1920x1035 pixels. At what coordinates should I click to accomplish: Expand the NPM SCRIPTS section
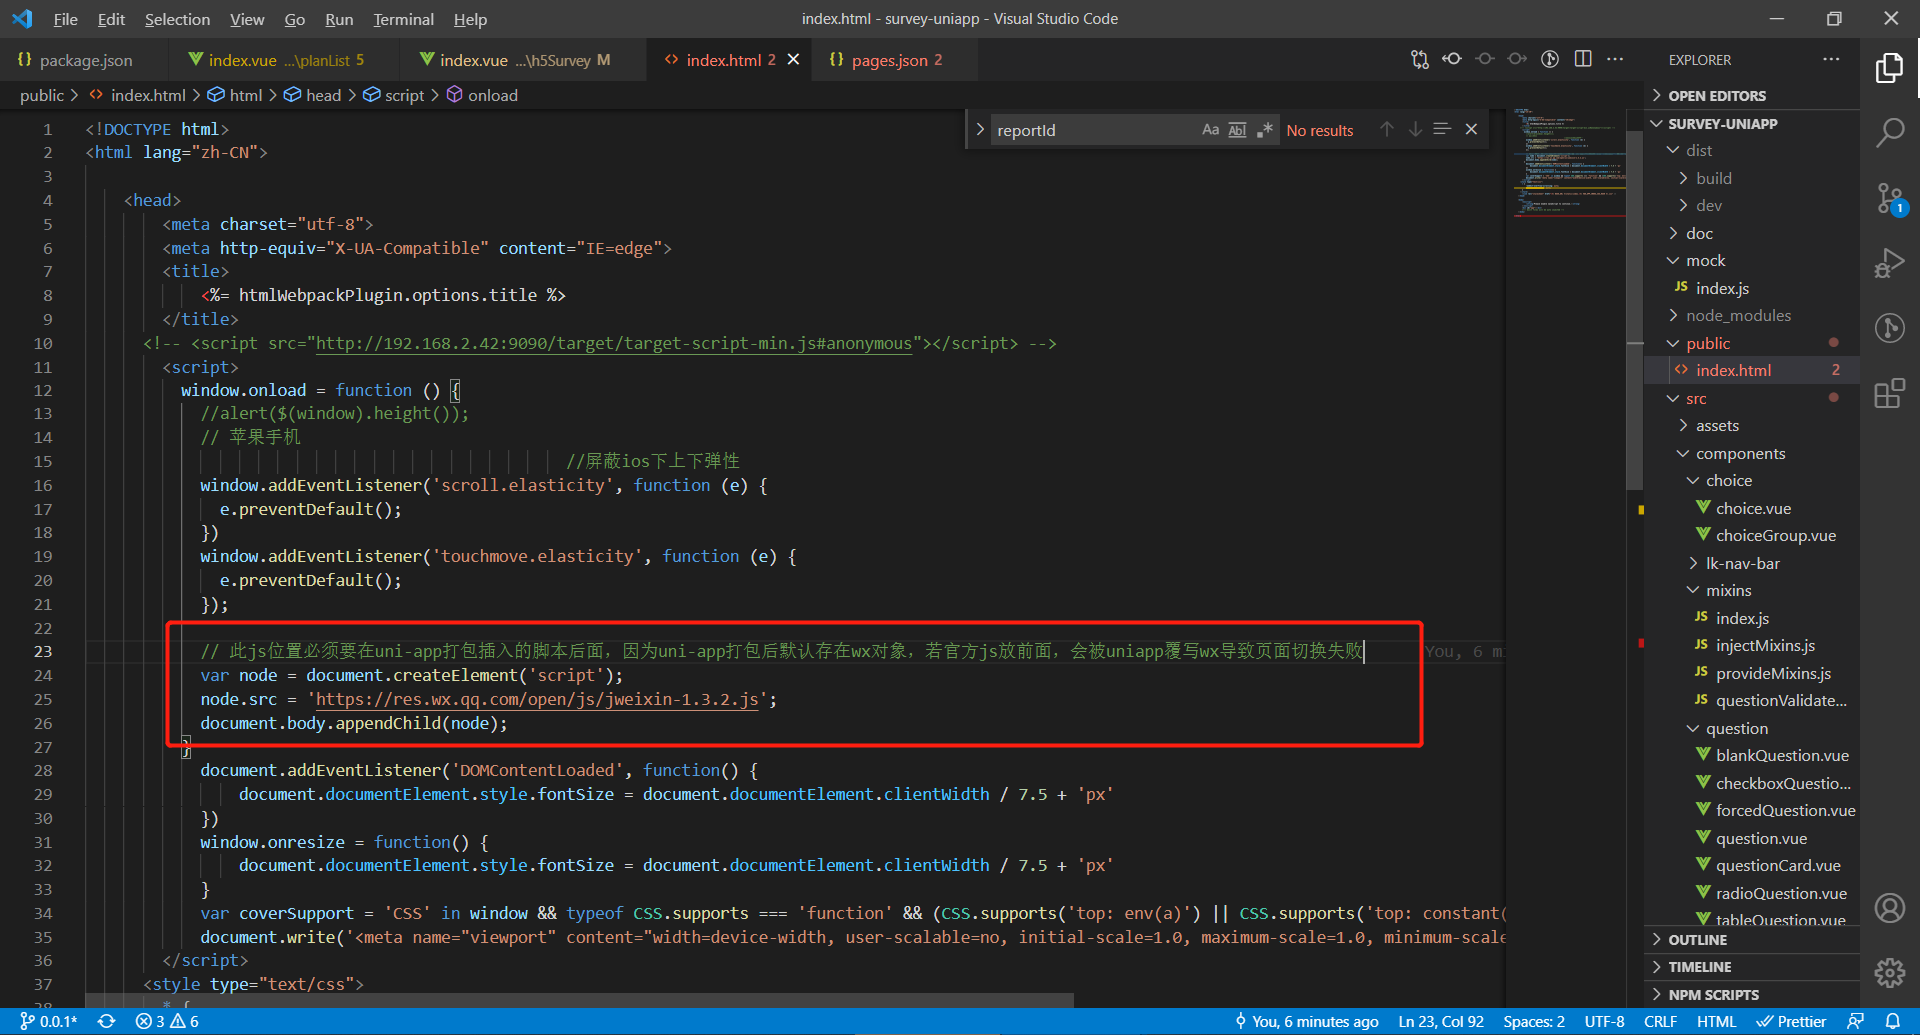[1752, 995]
